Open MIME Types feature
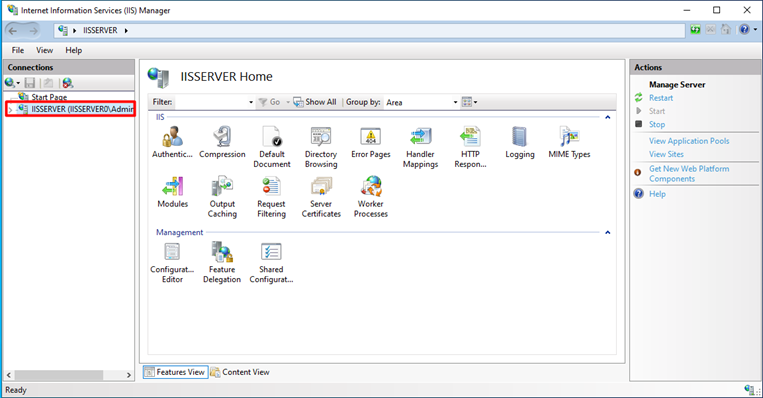Image resolution: width=763 pixels, height=398 pixels. tap(569, 142)
